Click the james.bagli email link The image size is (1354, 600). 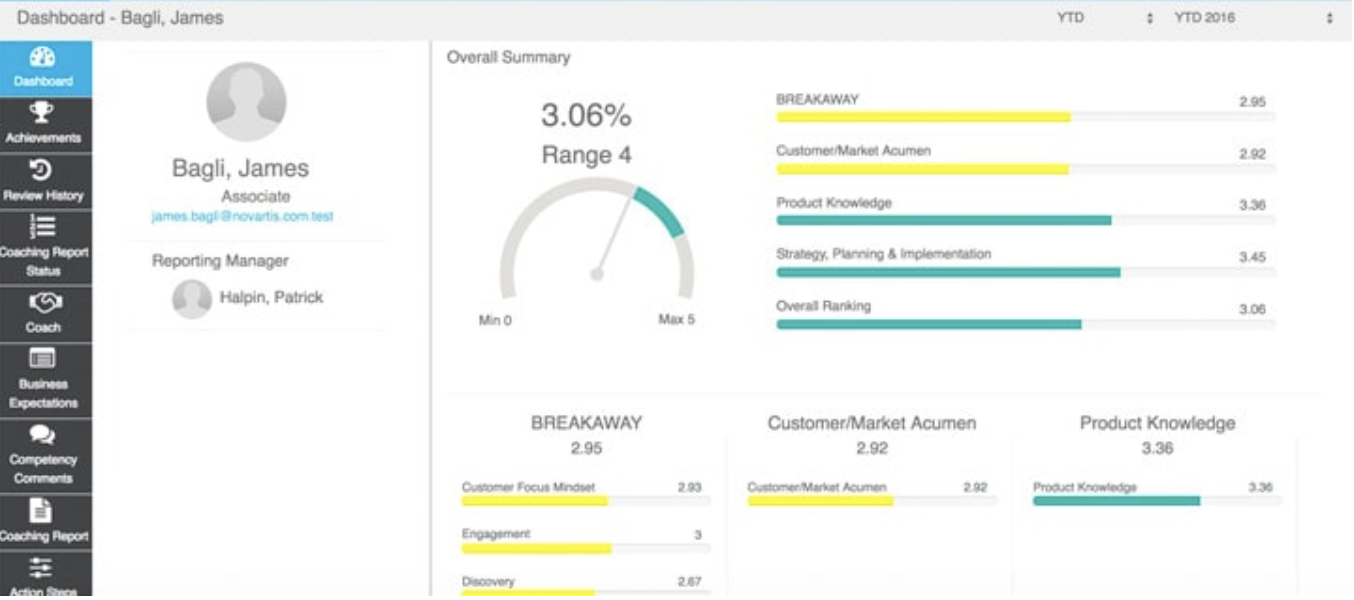click(242, 217)
